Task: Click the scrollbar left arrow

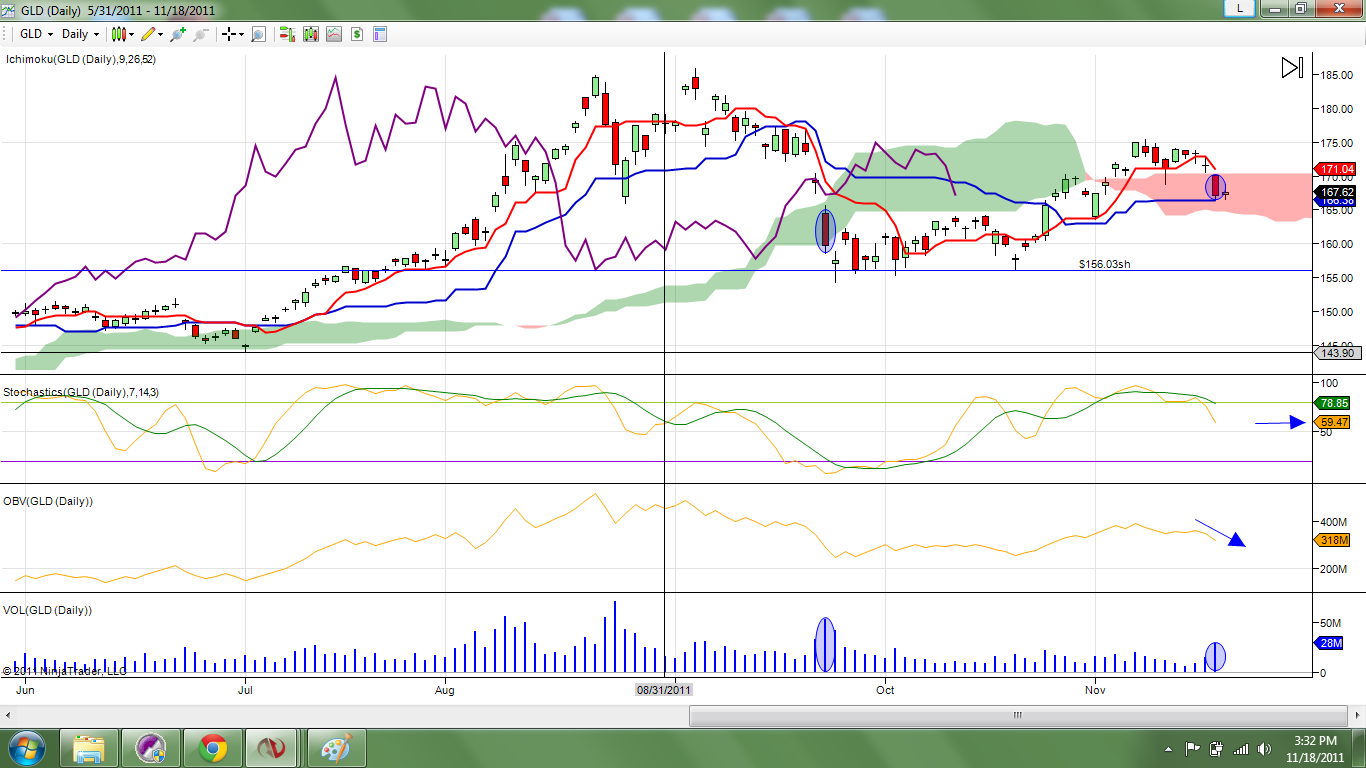Action: tap(9, 716)
